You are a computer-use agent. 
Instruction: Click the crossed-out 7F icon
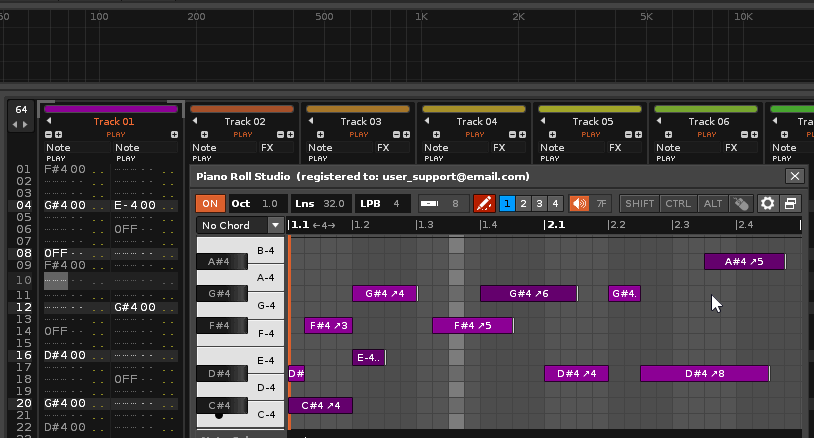coord(601,203)
